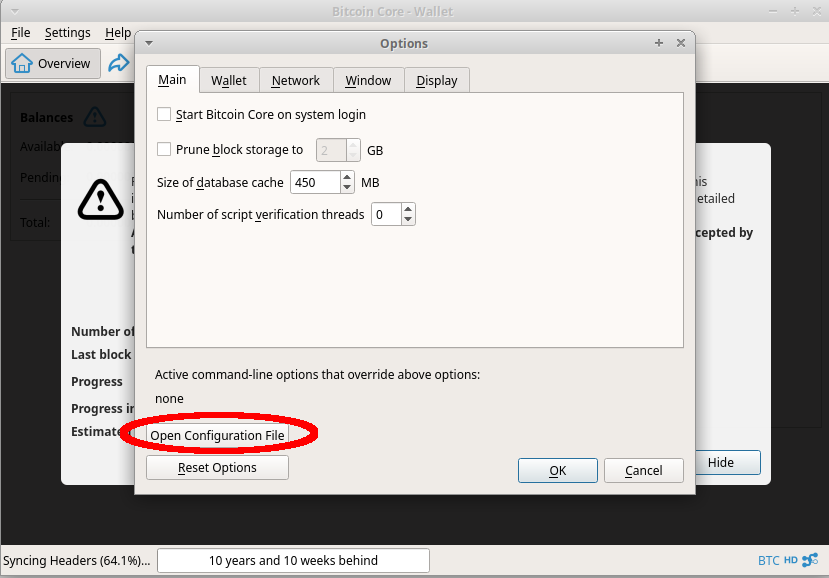Open the Settings menu
The image size is (829, 578).
tap(67, 32)
